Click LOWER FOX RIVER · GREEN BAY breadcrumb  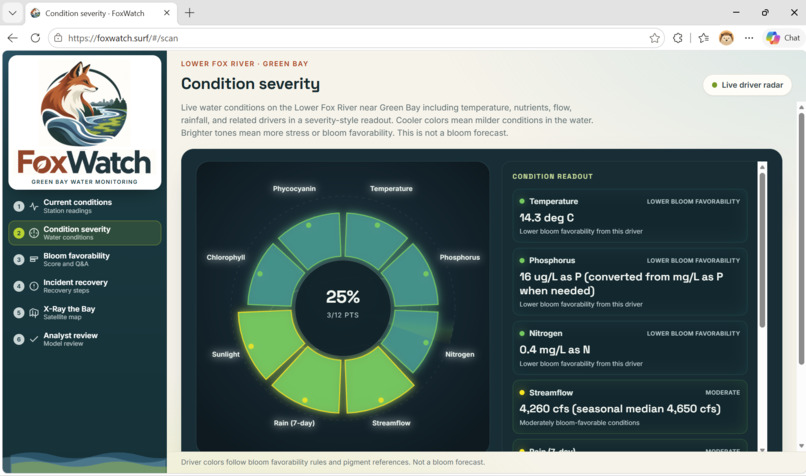244,64
